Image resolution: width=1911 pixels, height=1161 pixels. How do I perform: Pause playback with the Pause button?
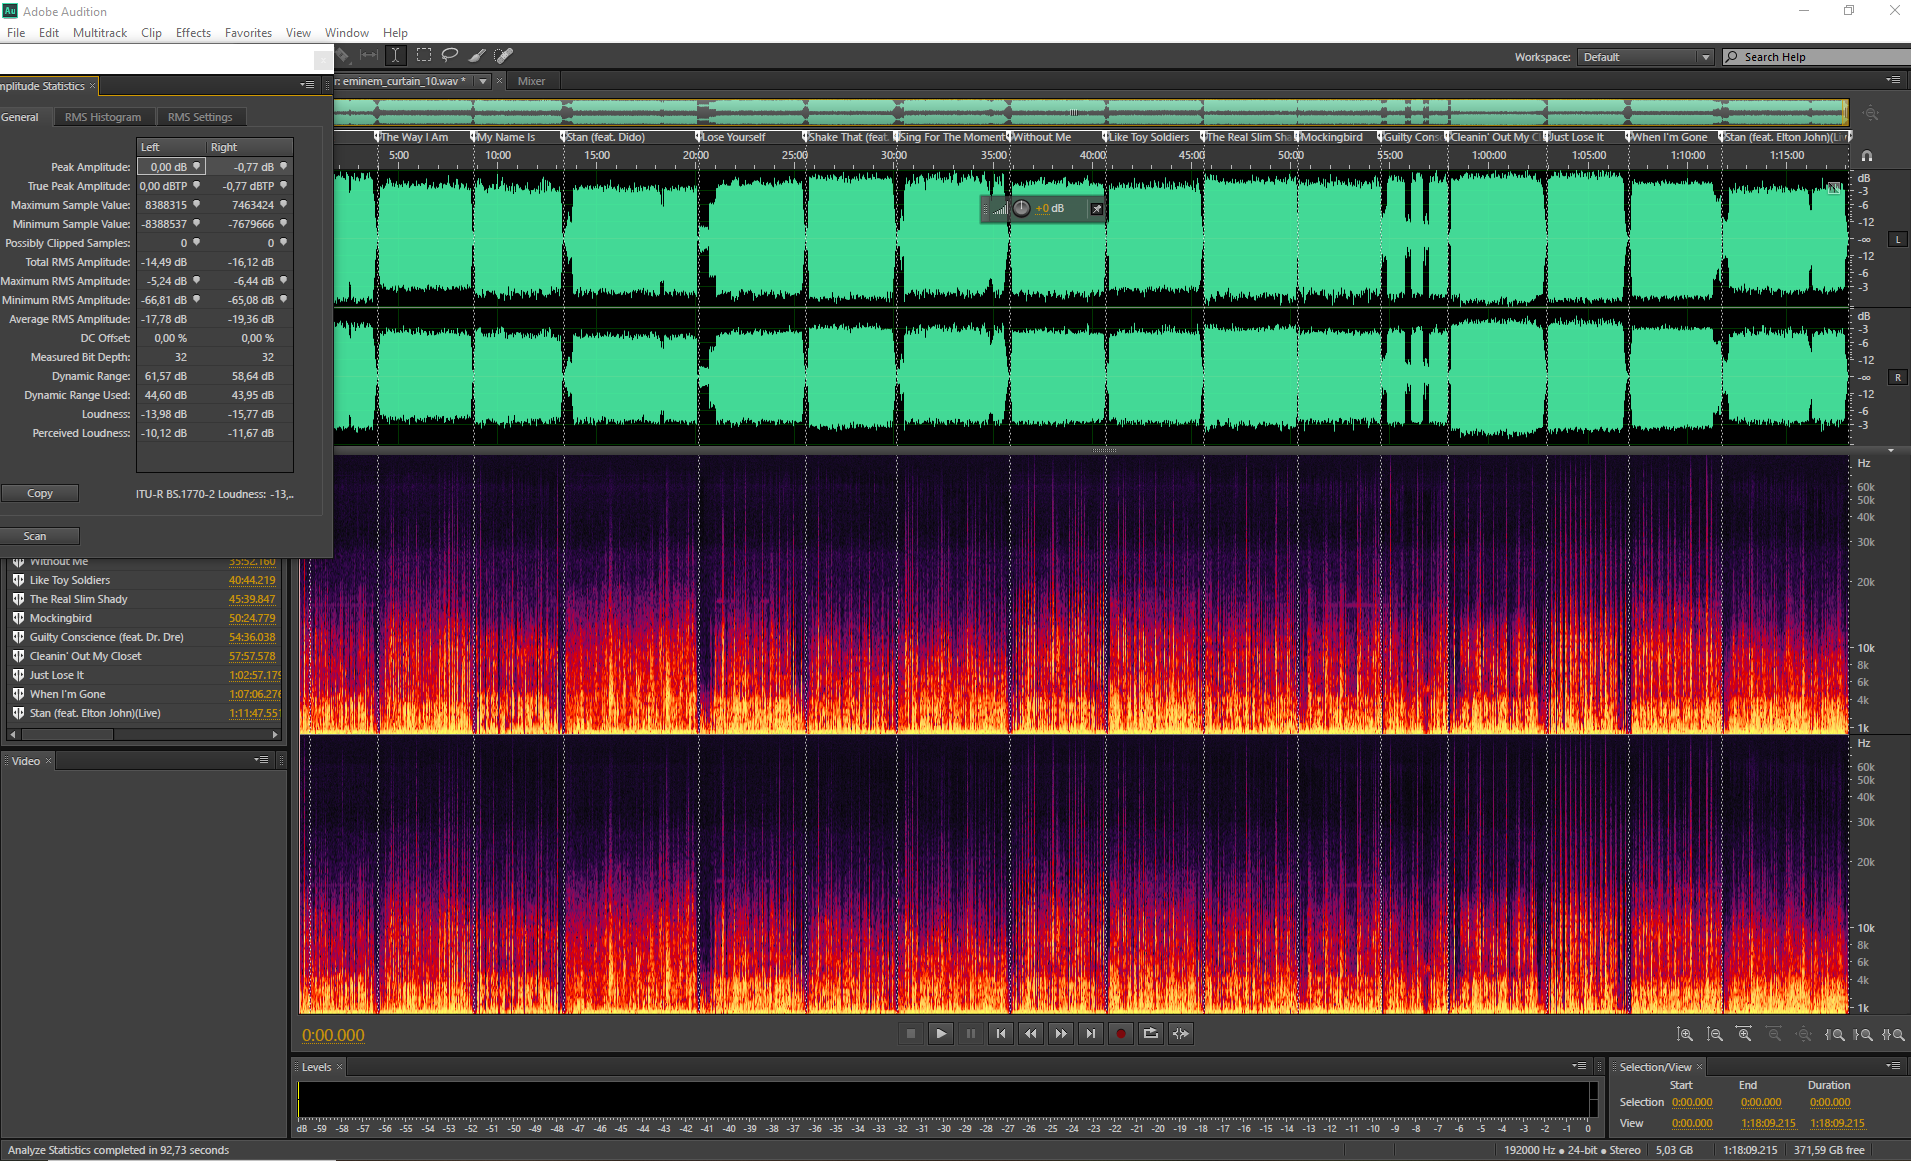click(971, 1034)
